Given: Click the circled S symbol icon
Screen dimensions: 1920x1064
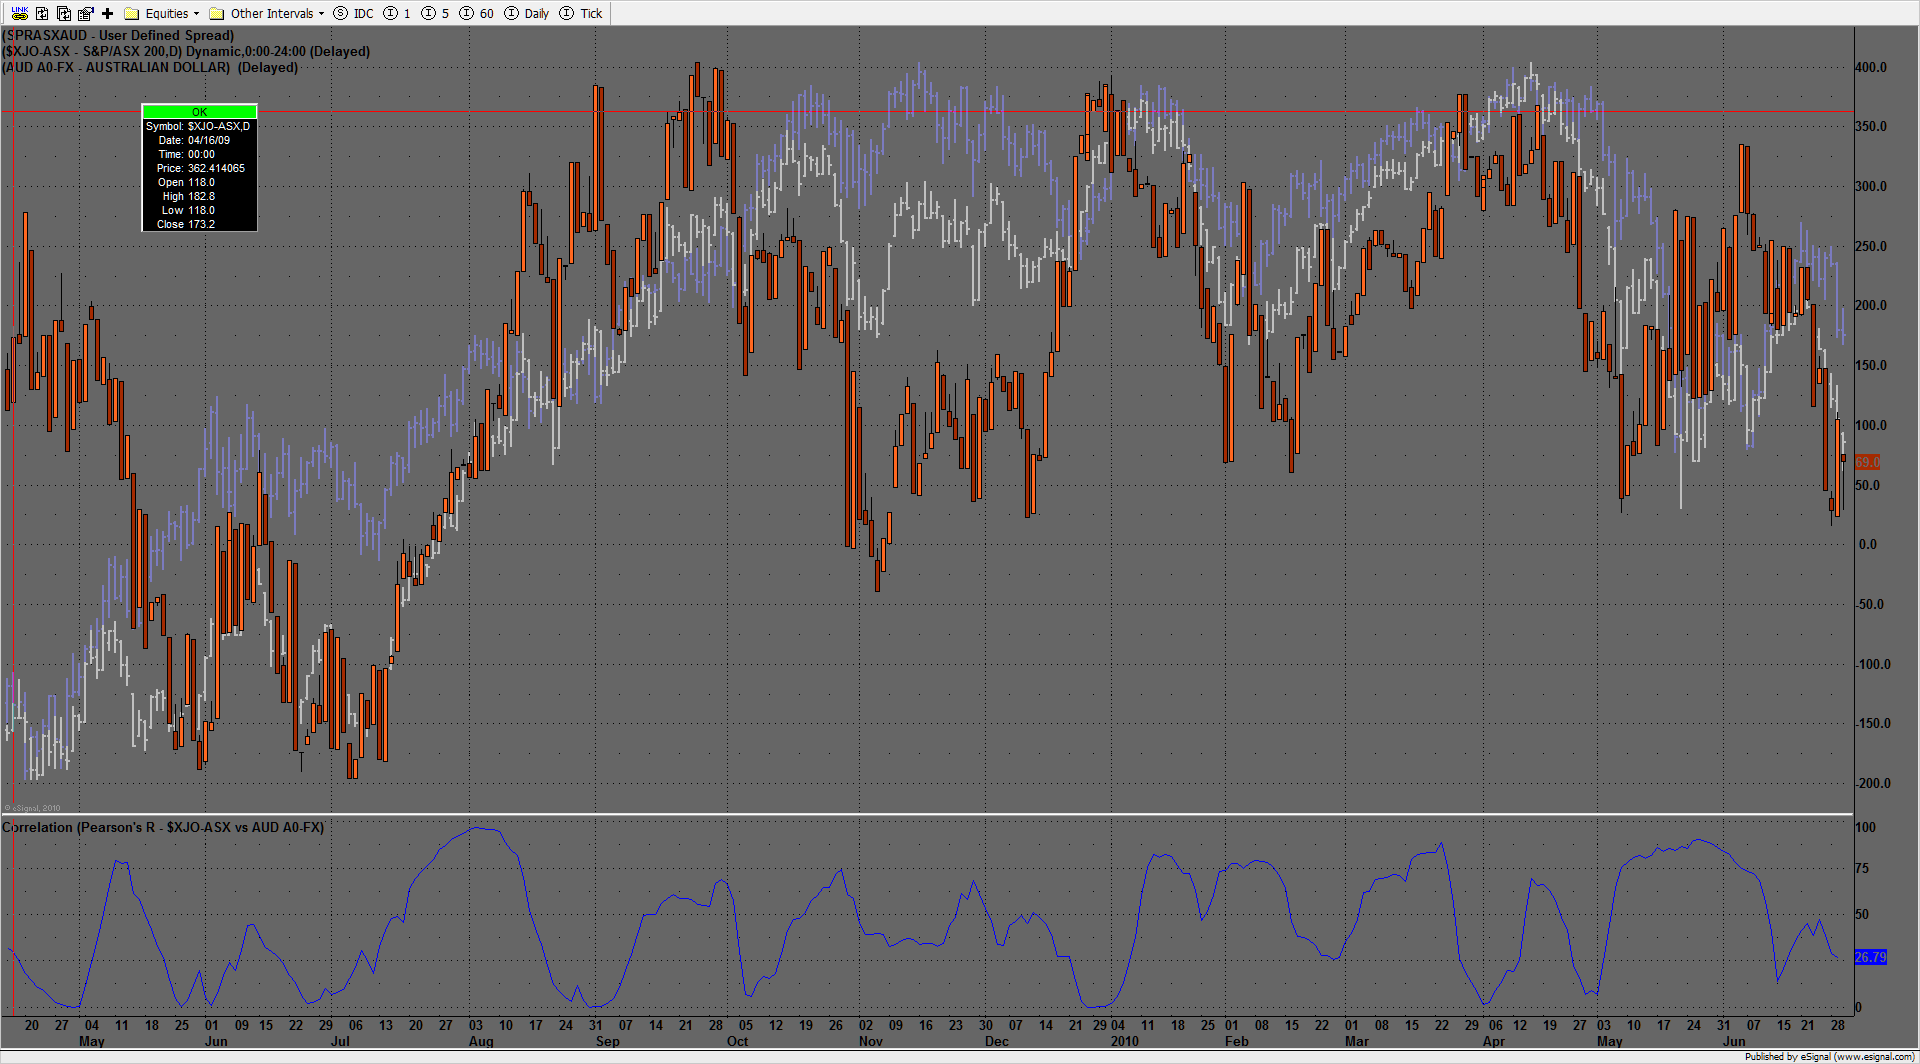Looking at the screenshot, I should coord(340,13).
